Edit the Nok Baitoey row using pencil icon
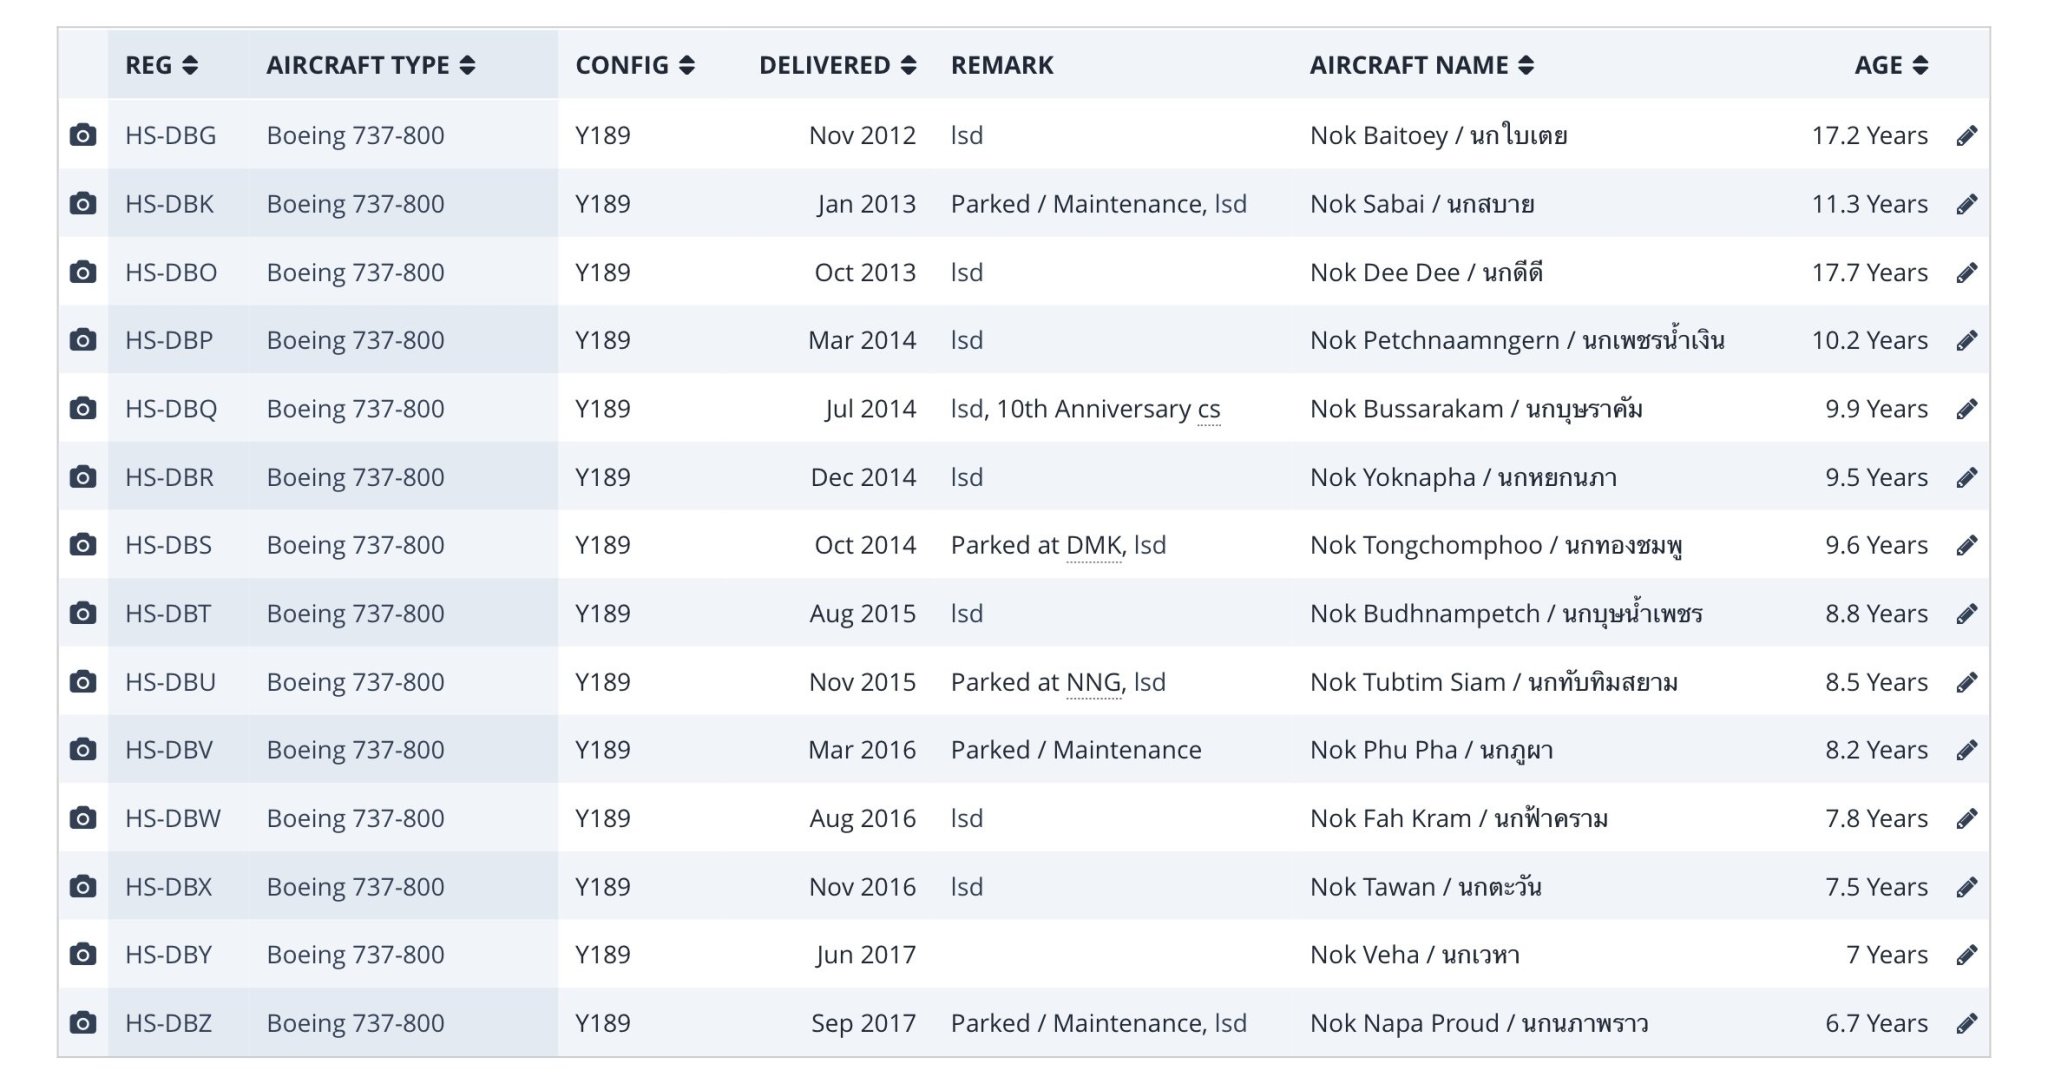 (x=1966, y=135)
